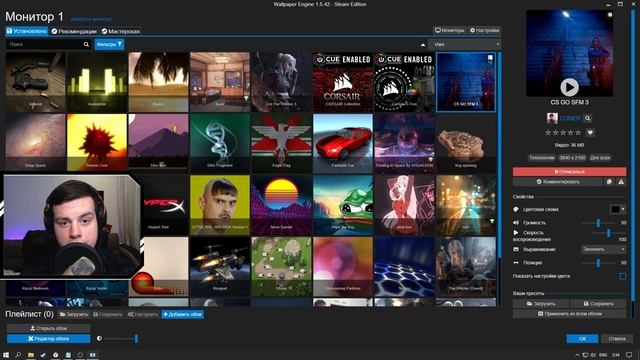Click the Выбрать монитор link
Image resolution: width=640 pixels, height=360 pixels.
tap(91, 19)
